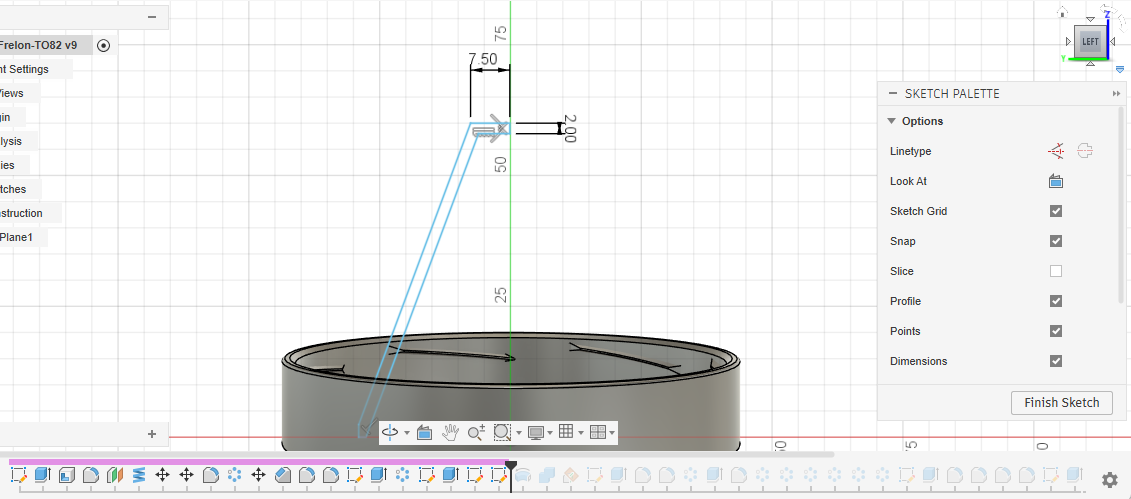The width and height of the screenshot is (1131, 499).
Task: Enable the Slice checkbox
Action: click(x=1056, y=271)
